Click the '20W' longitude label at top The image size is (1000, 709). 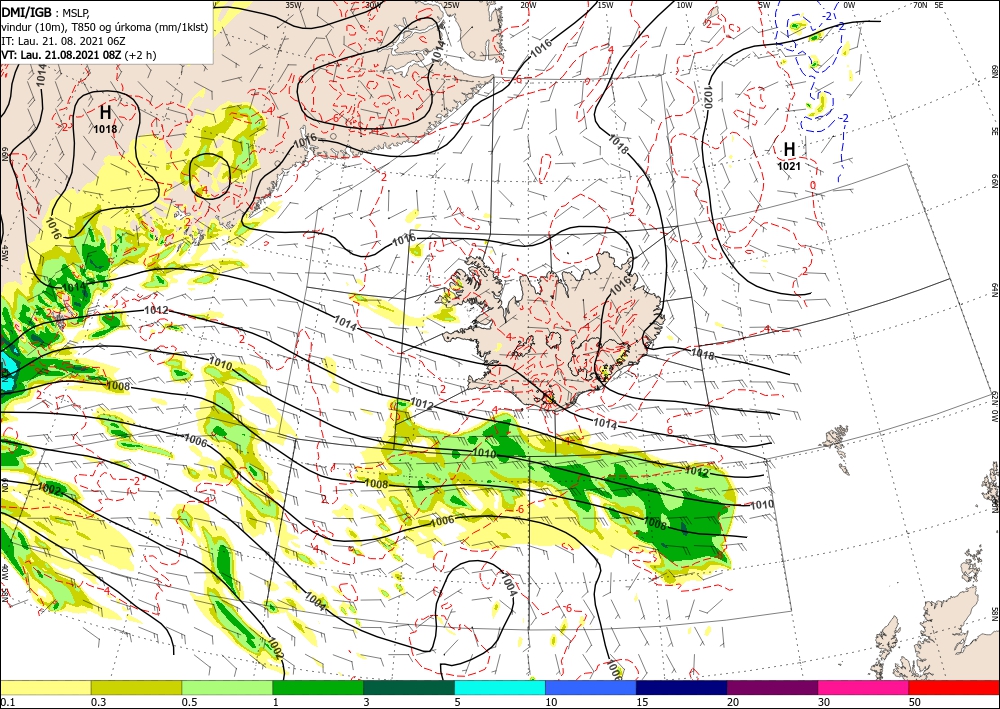[x=527, y=5]
